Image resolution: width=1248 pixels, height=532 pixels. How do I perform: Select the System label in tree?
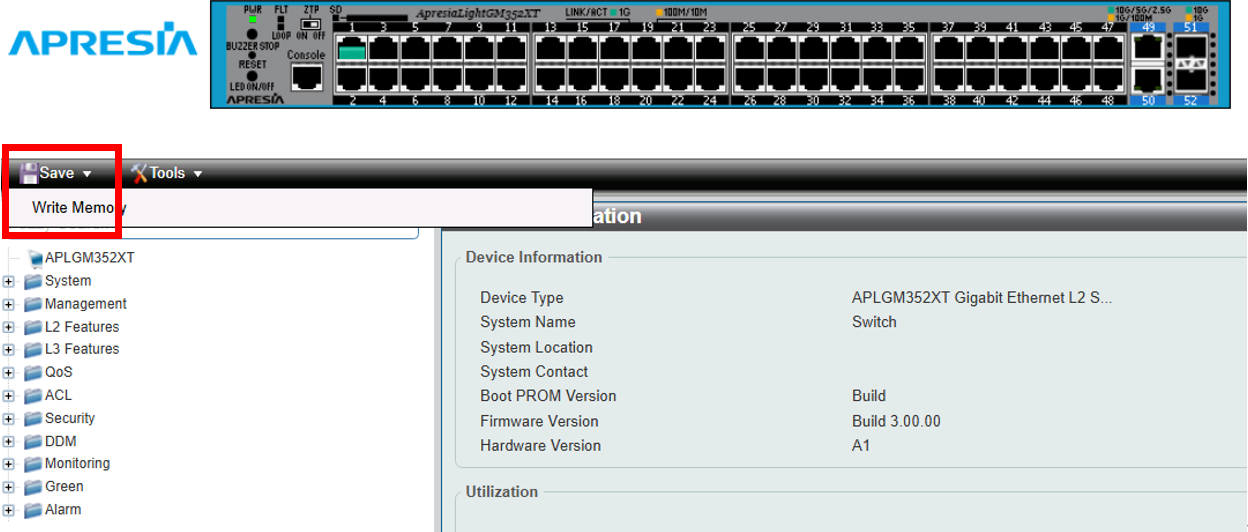[x=68, y=281]
